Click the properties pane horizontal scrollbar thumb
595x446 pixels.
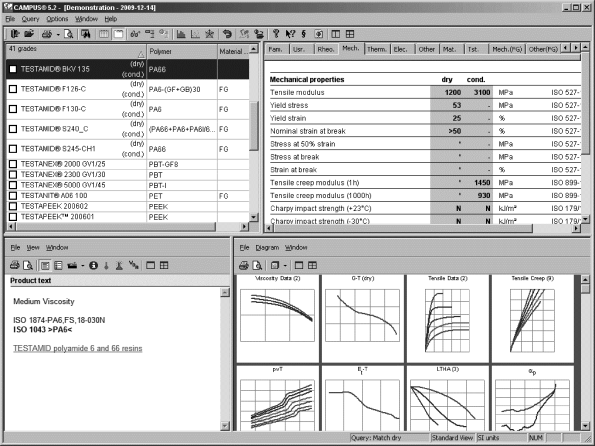[x=403, y=228]
